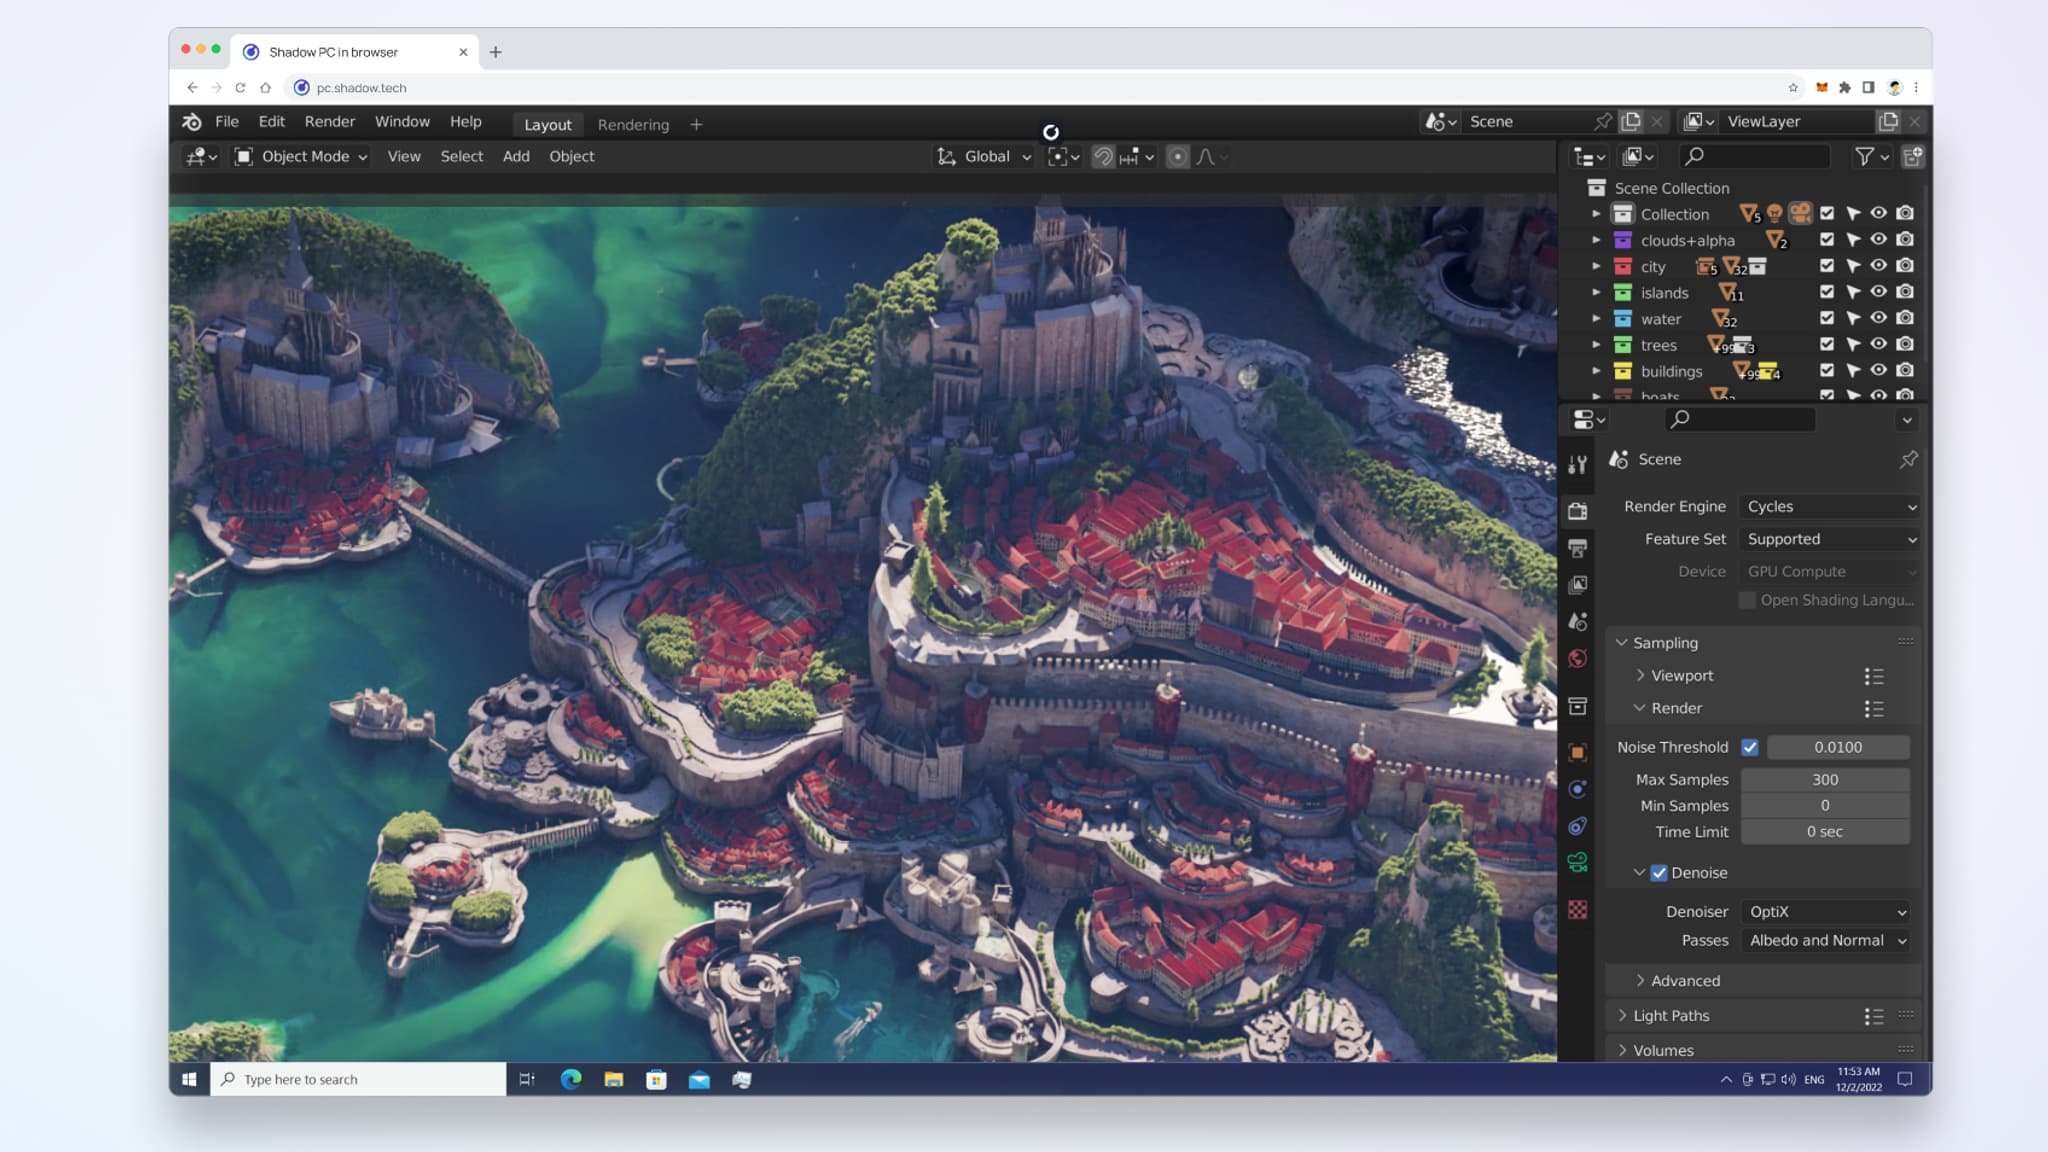Uncheck the Denoise checkbox
This screenshot has width=2048, height=1152.
(x=1659, y=873)
